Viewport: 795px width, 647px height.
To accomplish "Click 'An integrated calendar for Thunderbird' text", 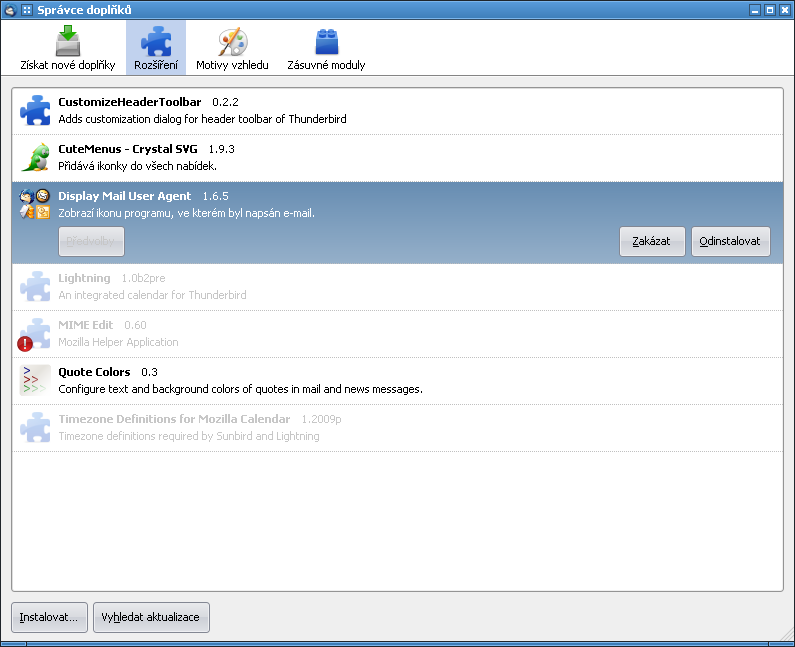I will [152, 295].
